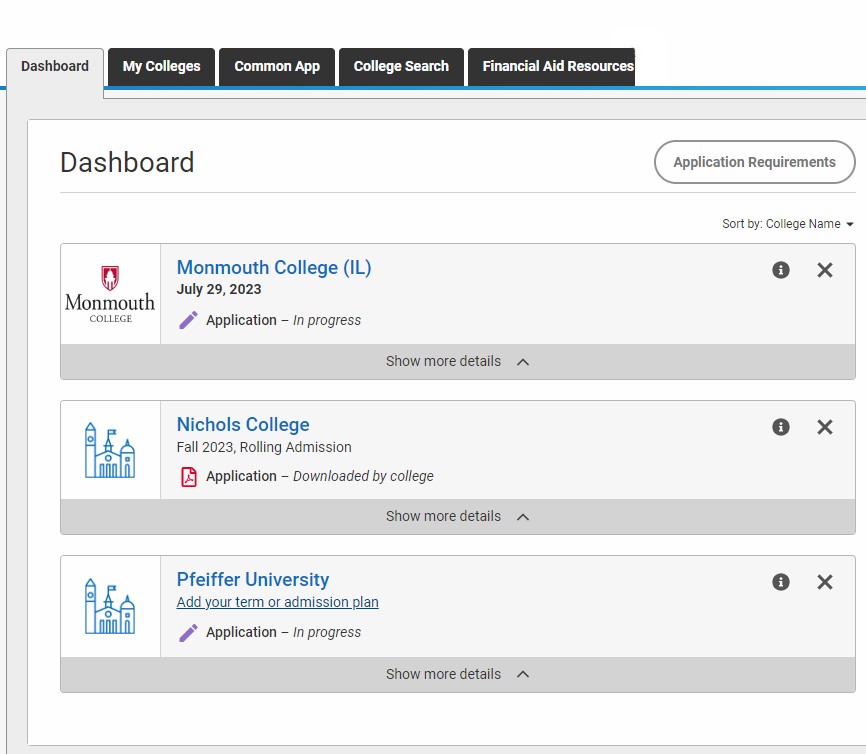Switch to the College Search tab
The width and height of the screenshot is (866, 754).
click(401, 67)
